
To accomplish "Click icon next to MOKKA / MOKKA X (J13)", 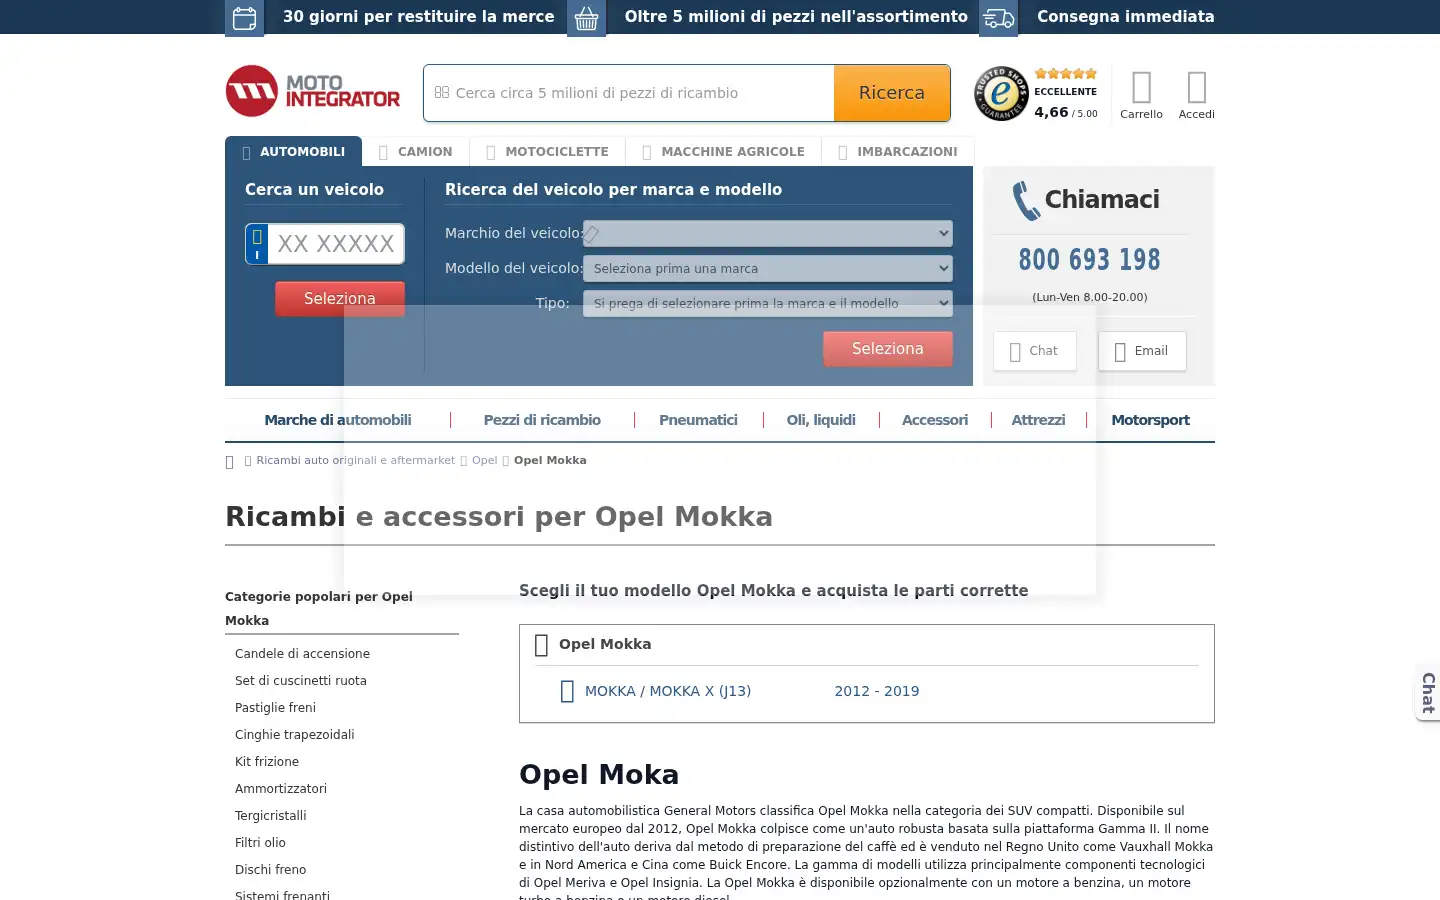I will point(567,691).
